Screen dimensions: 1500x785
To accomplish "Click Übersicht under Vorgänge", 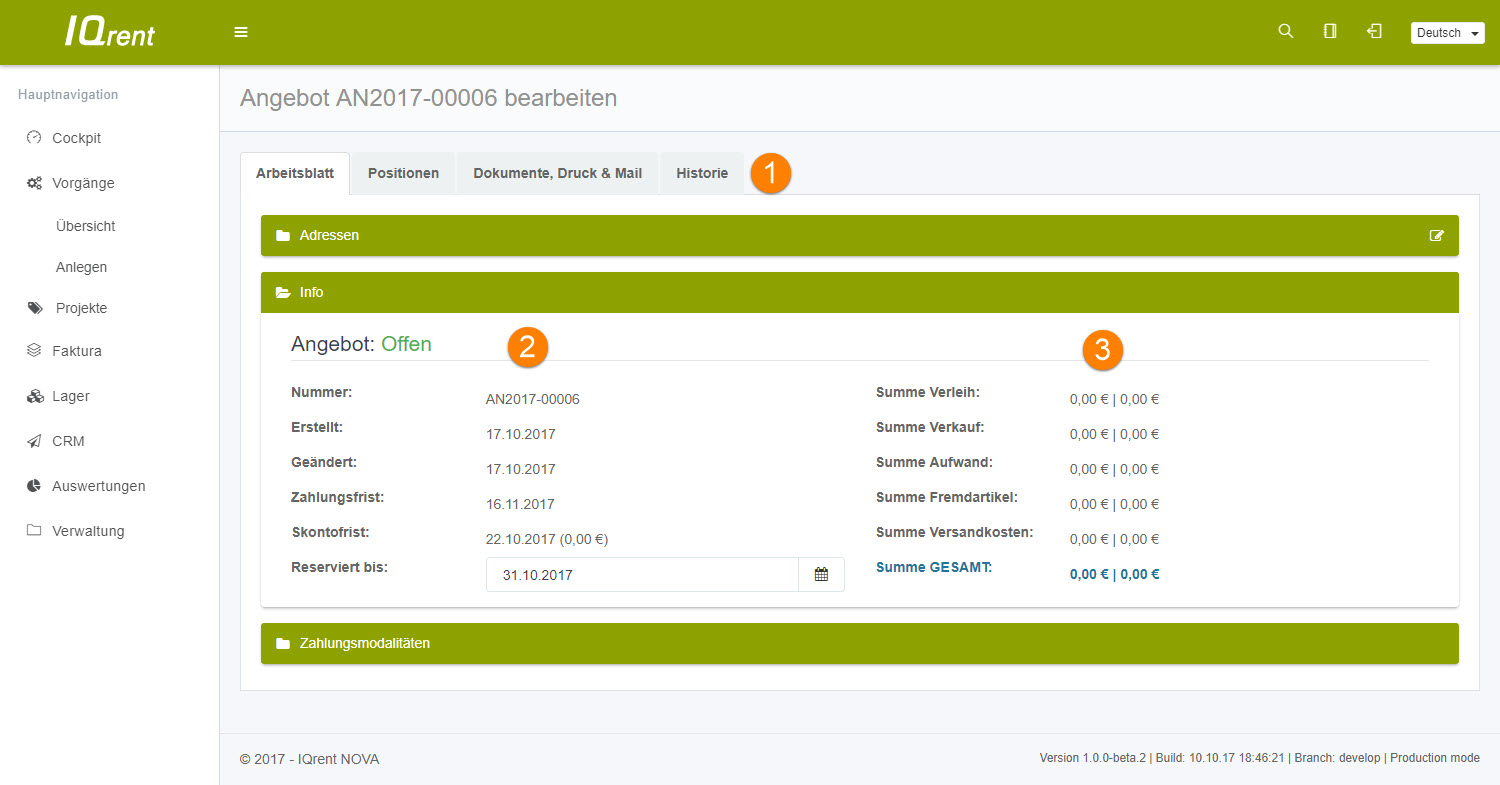I will [x=85, y=226].
